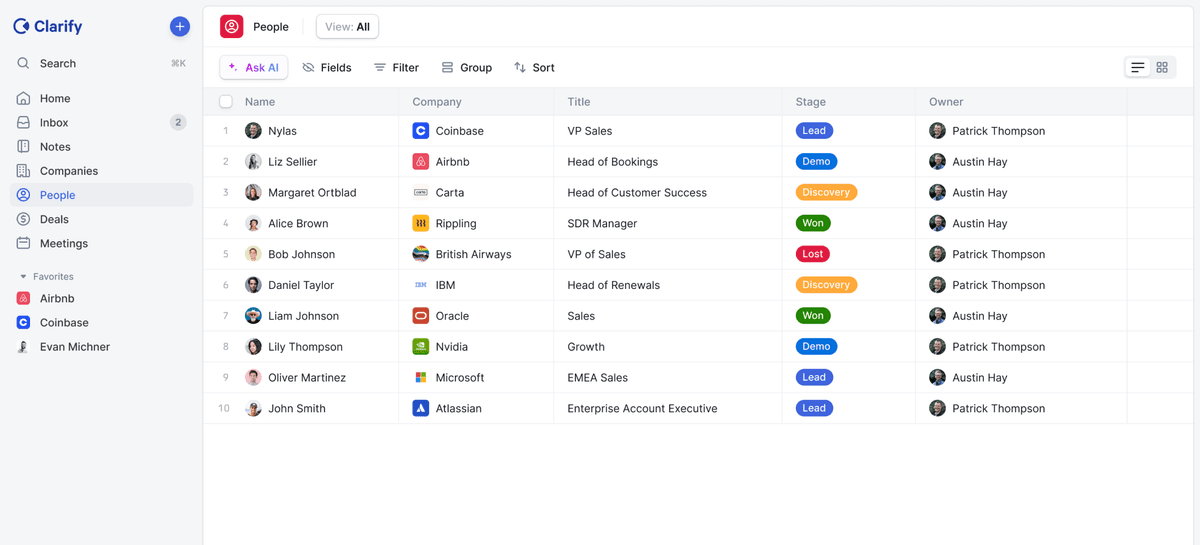The width and height of the screenshot is (1200, 545).
Task: Click the Discovery stage badge for Margaret Ortblad
Action: [x=826, y=192]
